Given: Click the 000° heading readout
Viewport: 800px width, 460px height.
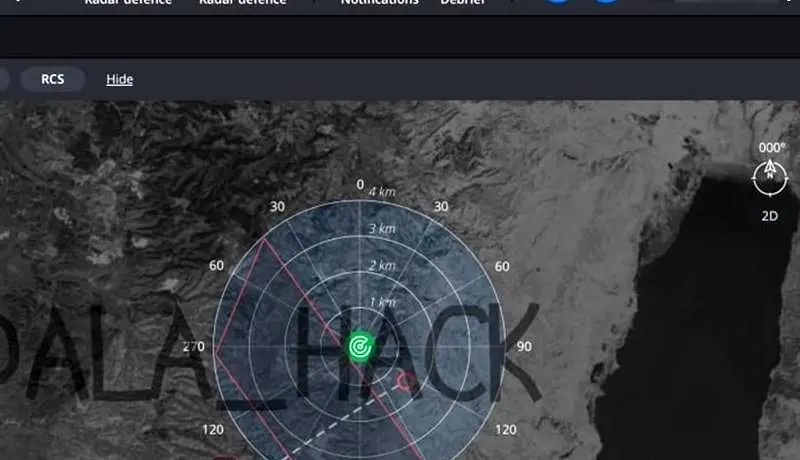Looking at the screenshot, I should tap(771, 147).
